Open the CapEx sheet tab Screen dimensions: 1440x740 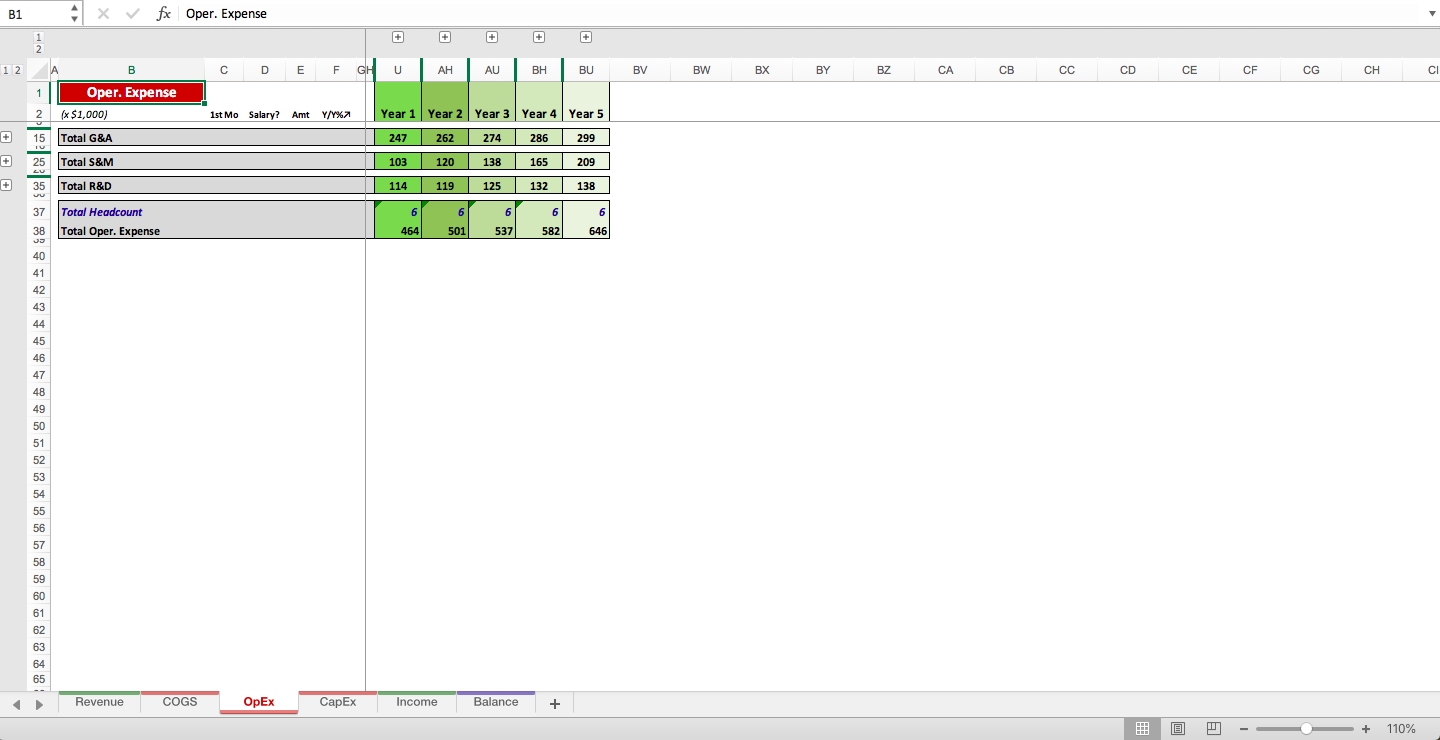point(338,702)
